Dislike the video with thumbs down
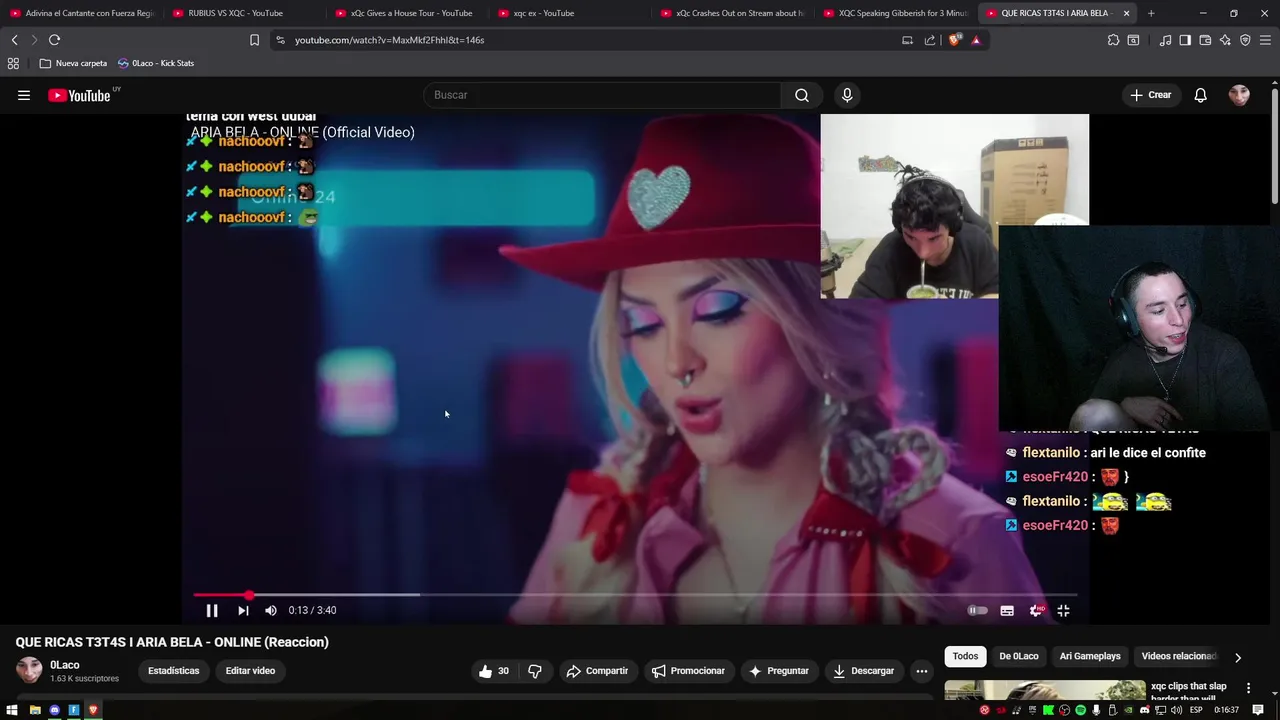The width and height of the screenshot is (1280, 720). coord(535,671)
